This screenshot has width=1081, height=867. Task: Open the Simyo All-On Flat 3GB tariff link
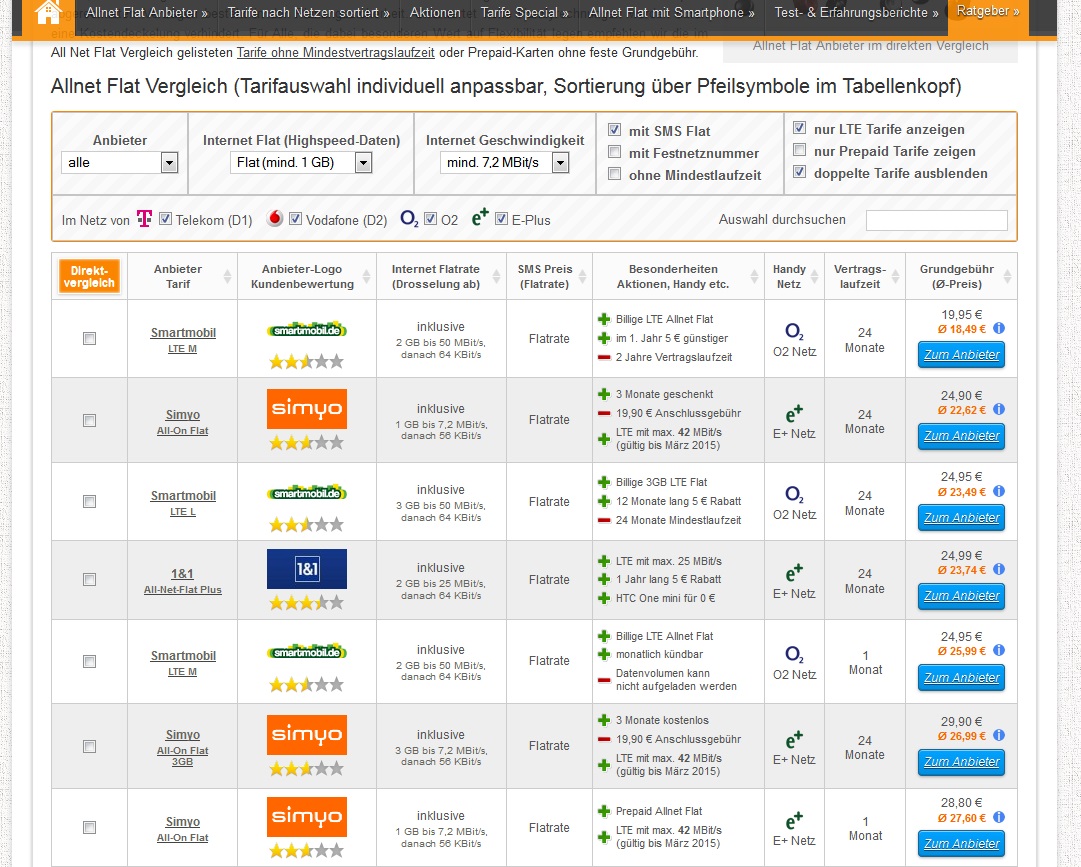182,756
